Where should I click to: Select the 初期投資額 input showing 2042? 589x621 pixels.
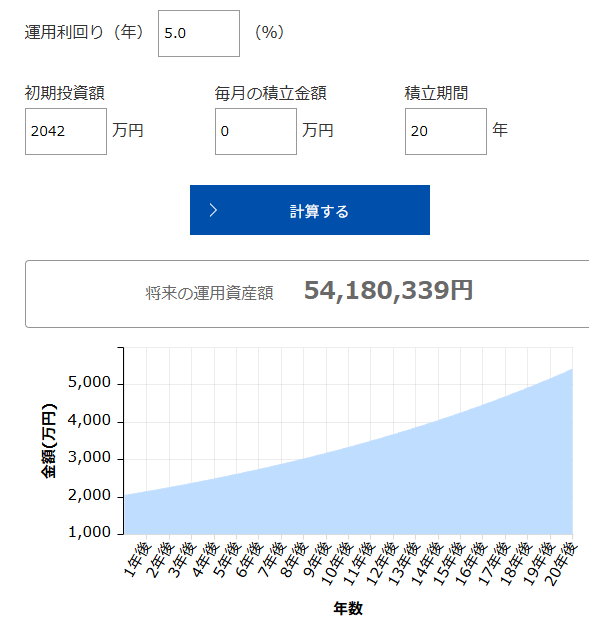pos(66,131)
